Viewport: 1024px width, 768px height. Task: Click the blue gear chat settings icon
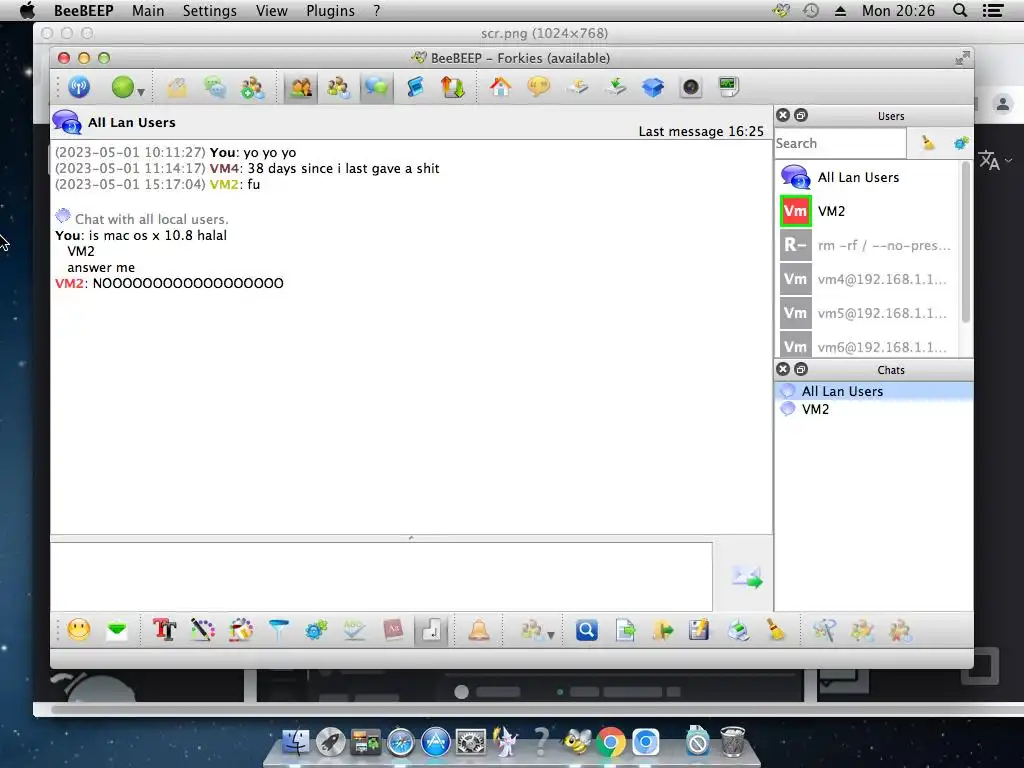coord(316,630)
